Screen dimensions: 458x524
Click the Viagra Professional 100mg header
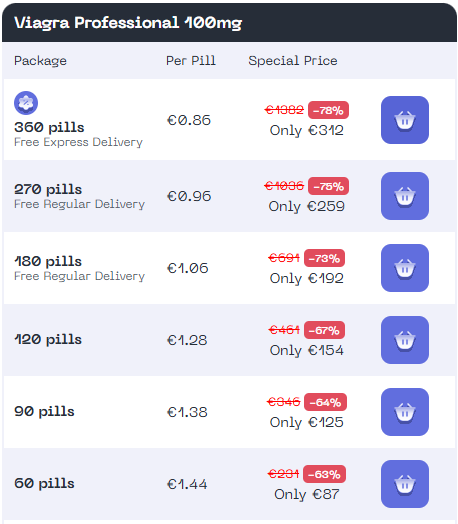click(128, 23)
